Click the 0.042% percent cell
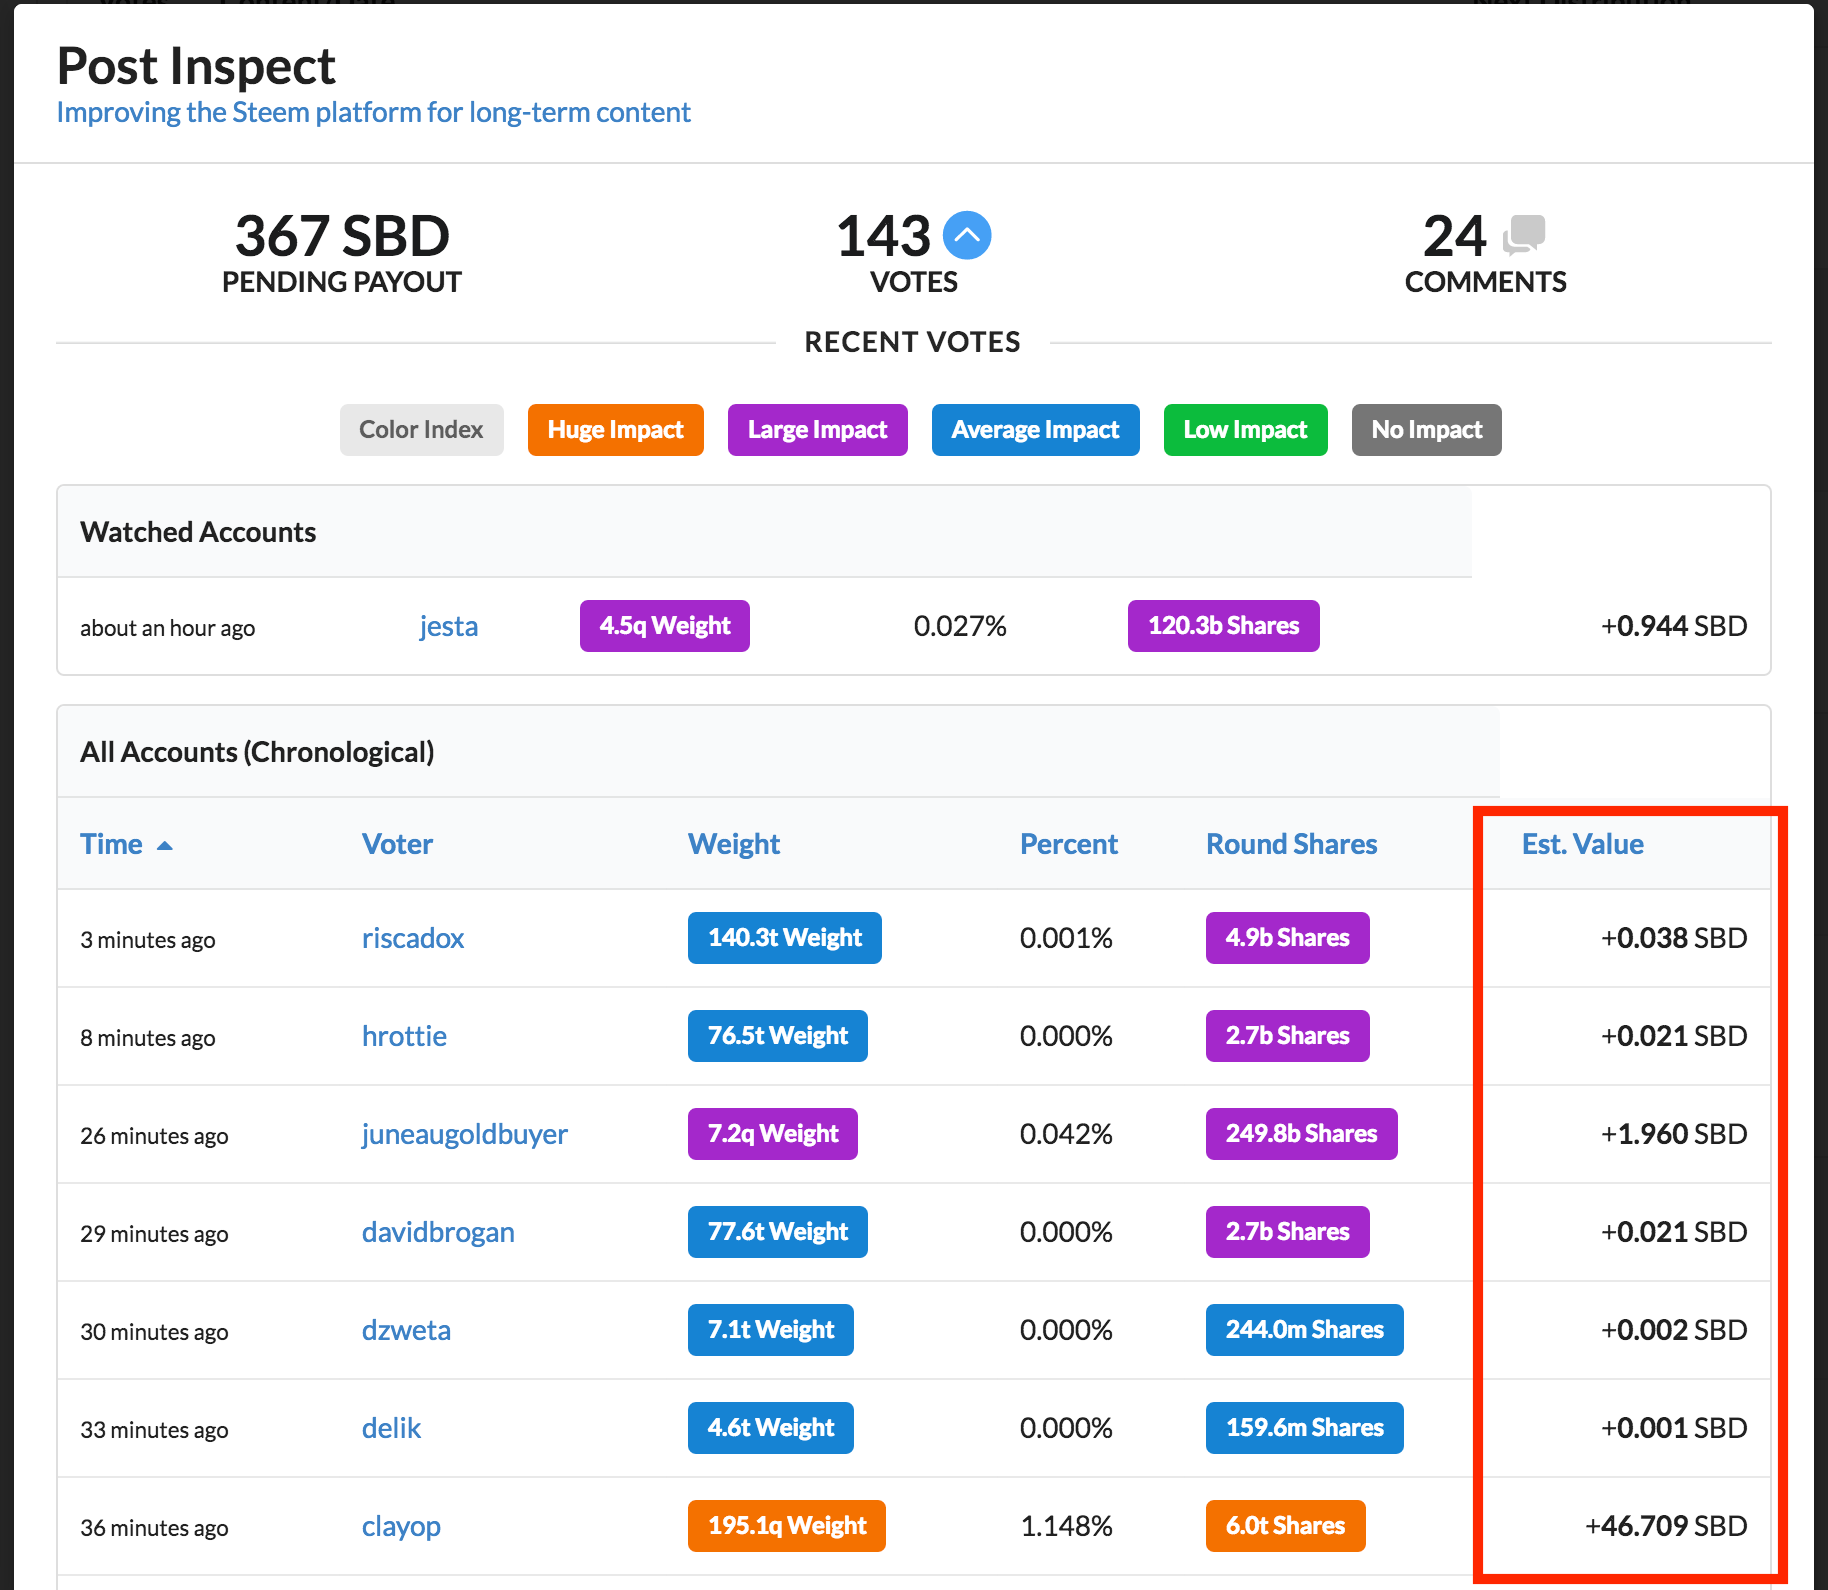The width and height of the screenshot is (1828, 1590). click(1066, 1134)
